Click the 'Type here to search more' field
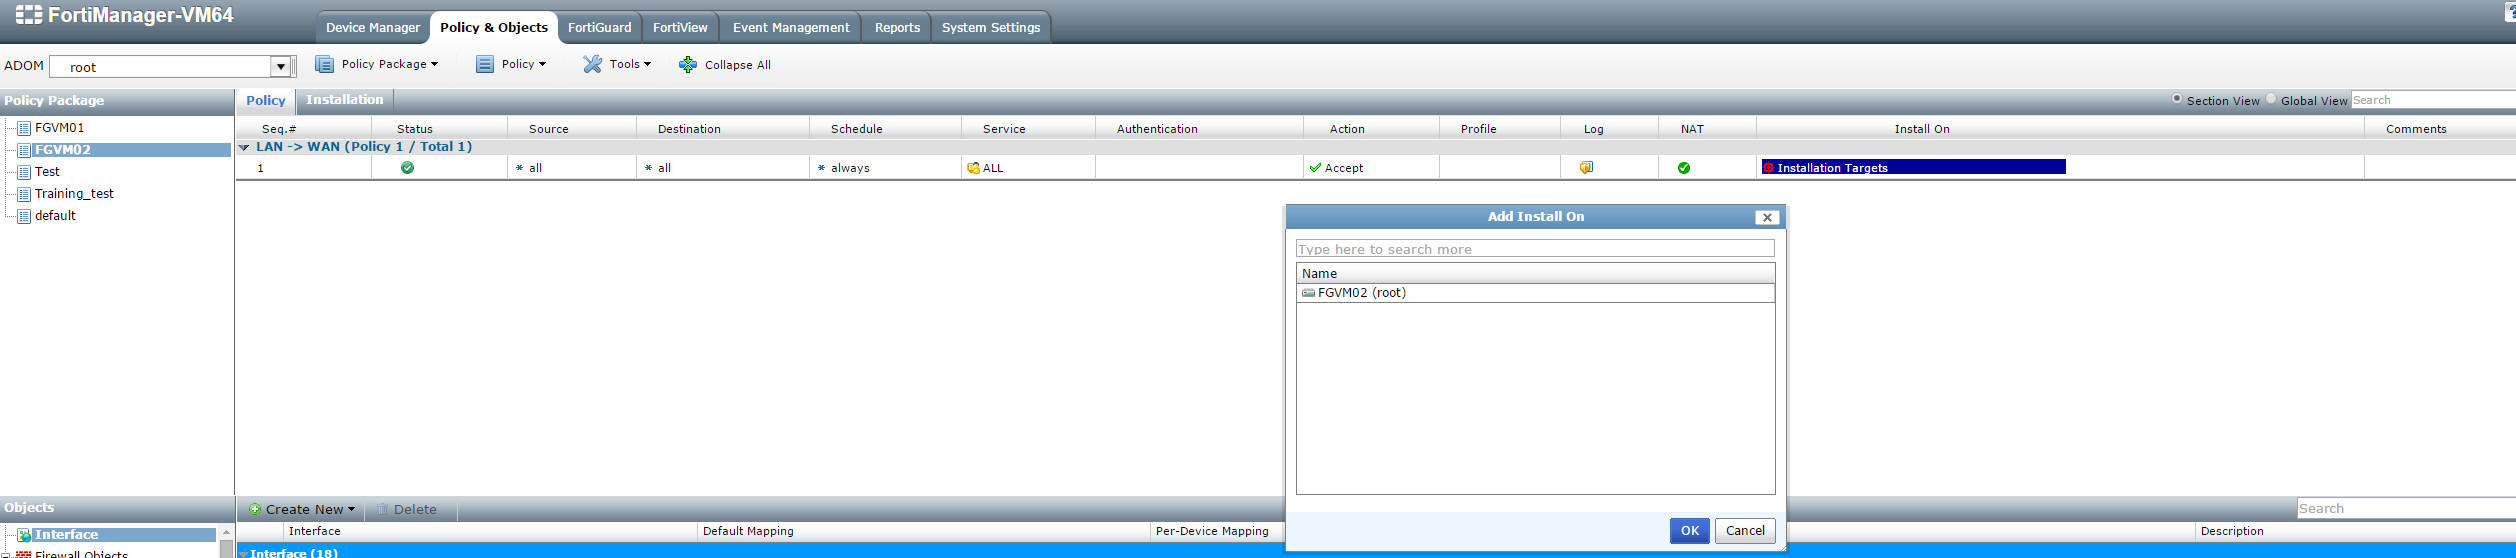The width and height of the screenshot is (2516, 558). click(1535, 249)
